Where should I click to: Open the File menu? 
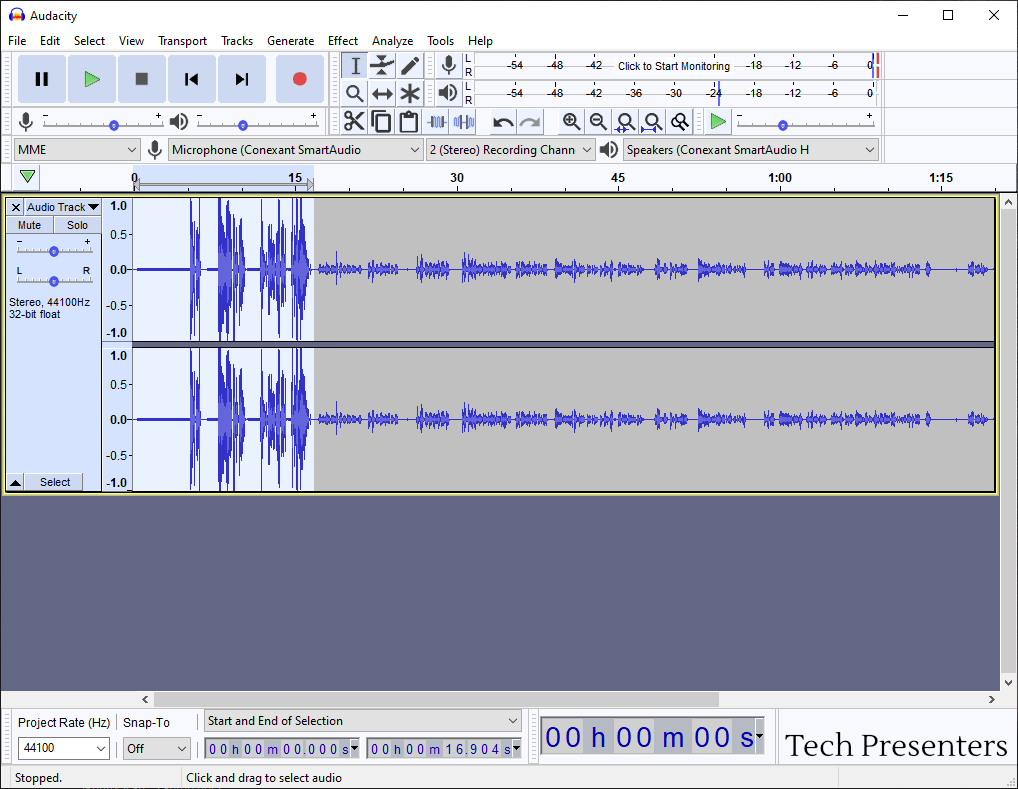coord(17,41)
